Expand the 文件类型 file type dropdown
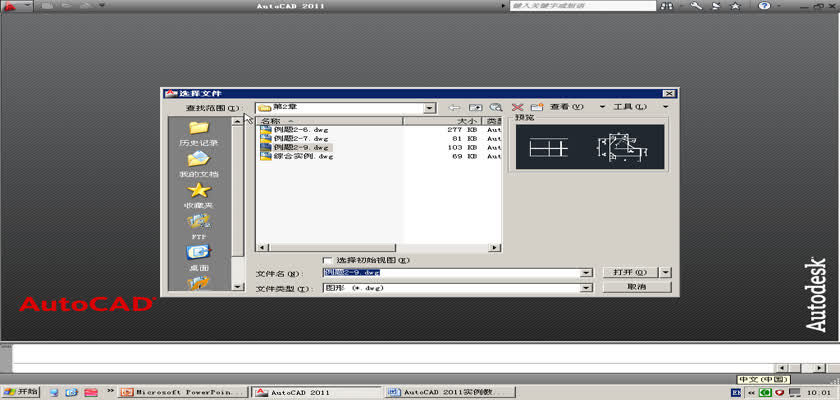 pyautogui.click(x=588, y=288)
